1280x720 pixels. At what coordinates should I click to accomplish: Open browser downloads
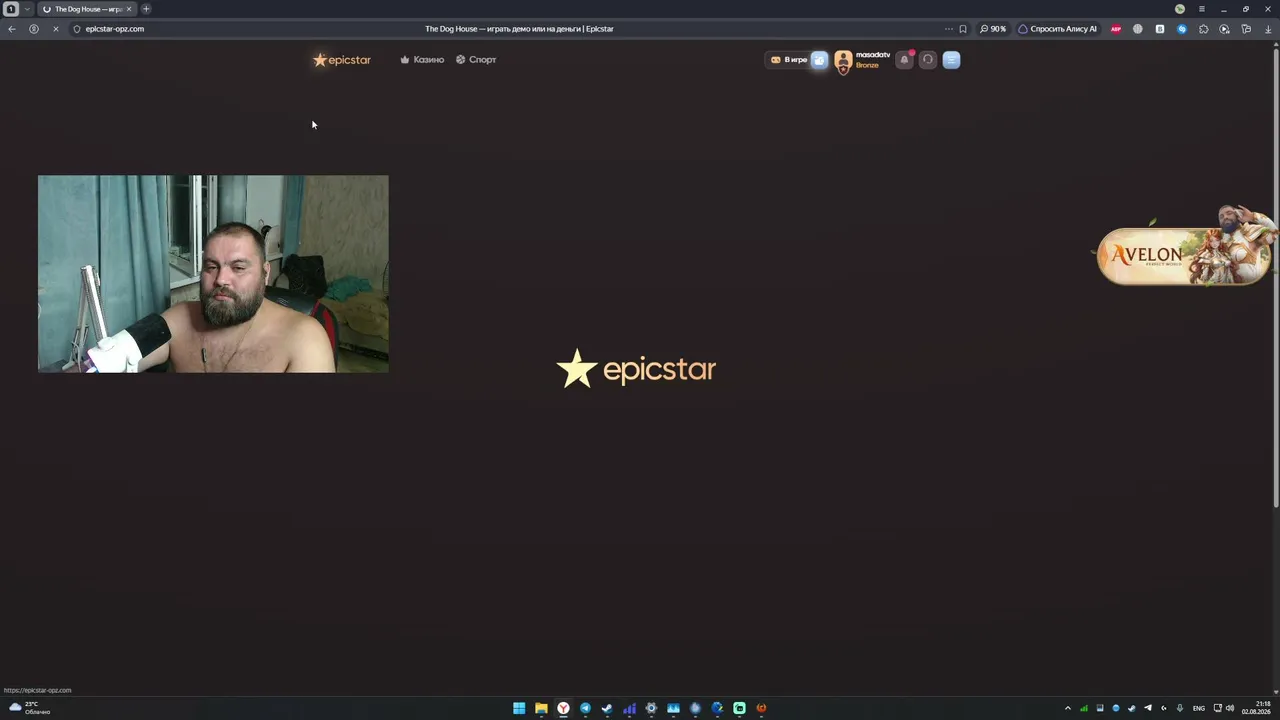[x=1268, y=29]
